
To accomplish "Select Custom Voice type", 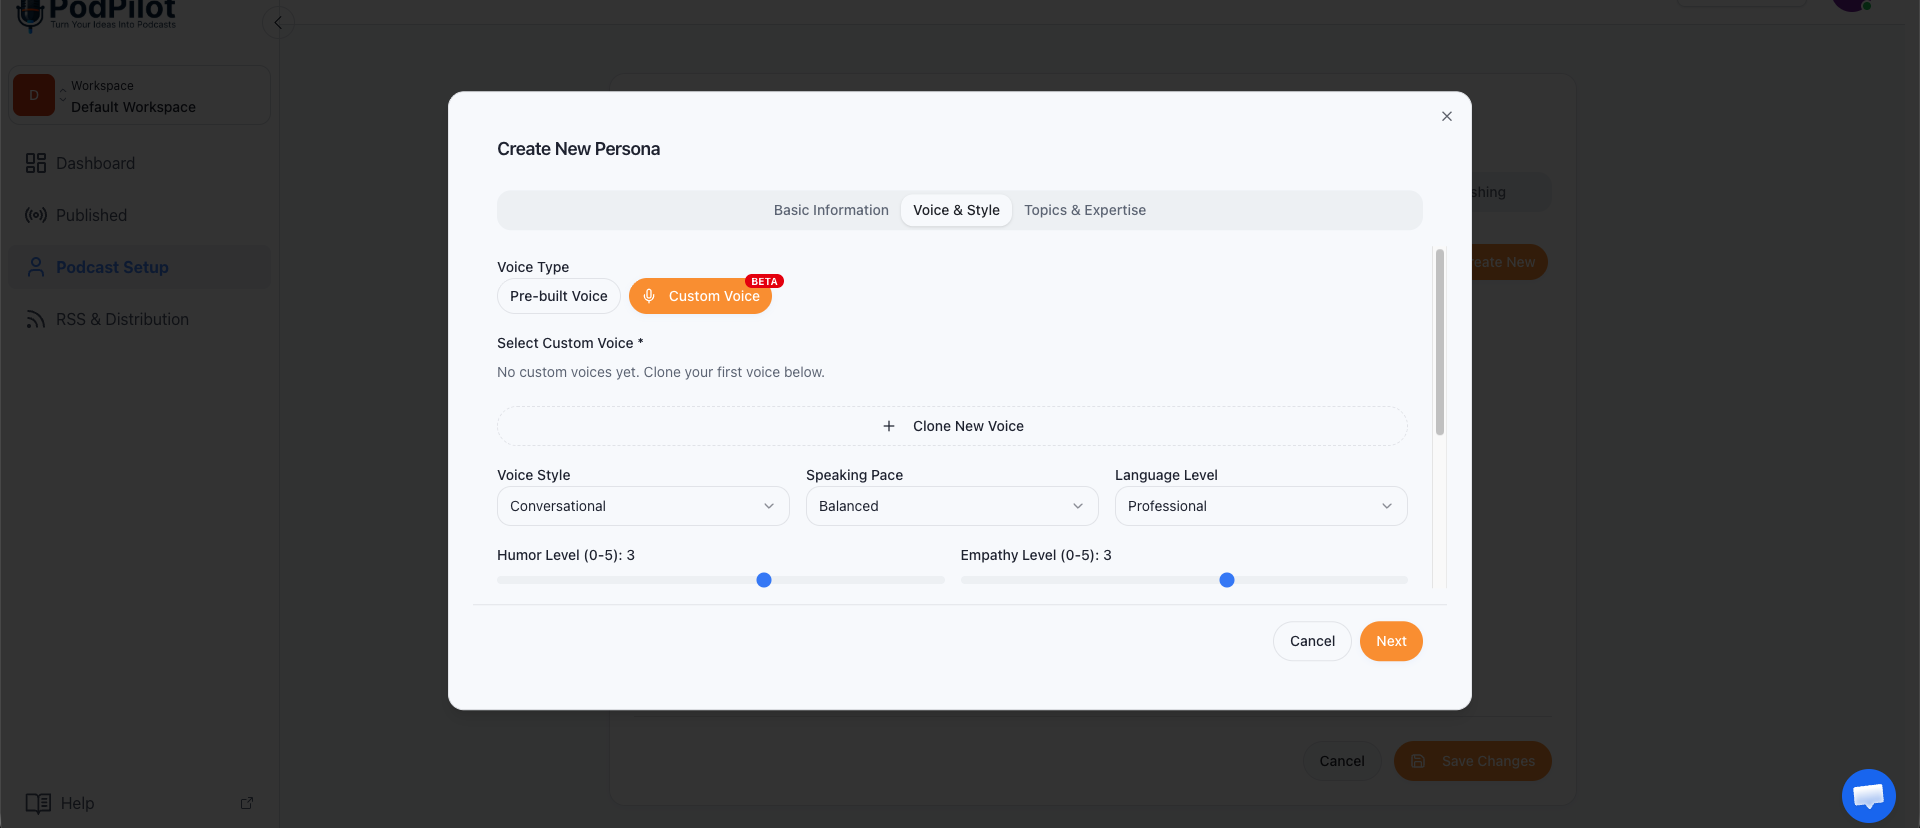I will click(700, 296).
